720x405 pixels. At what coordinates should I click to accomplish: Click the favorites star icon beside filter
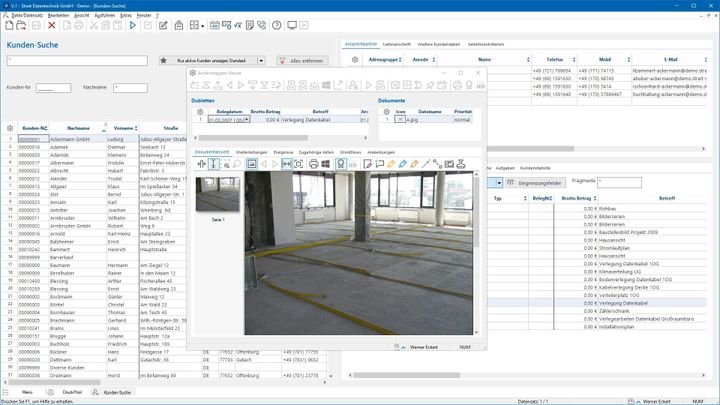pos(164,60)
